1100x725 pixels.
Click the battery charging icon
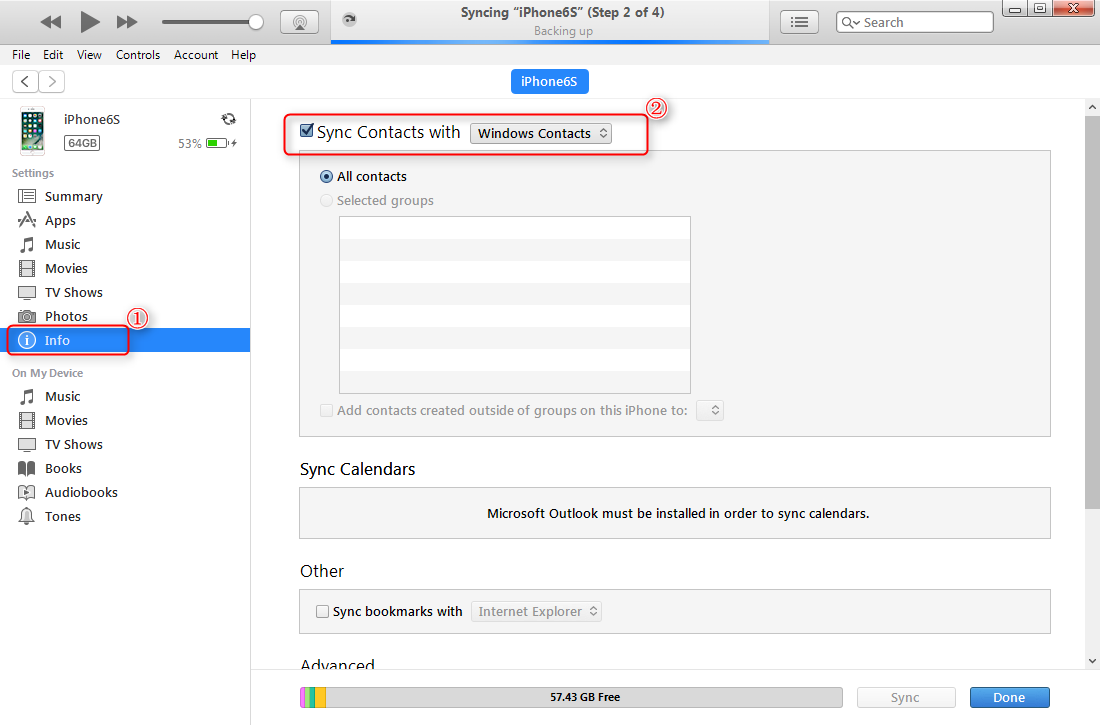click(221, 143)
